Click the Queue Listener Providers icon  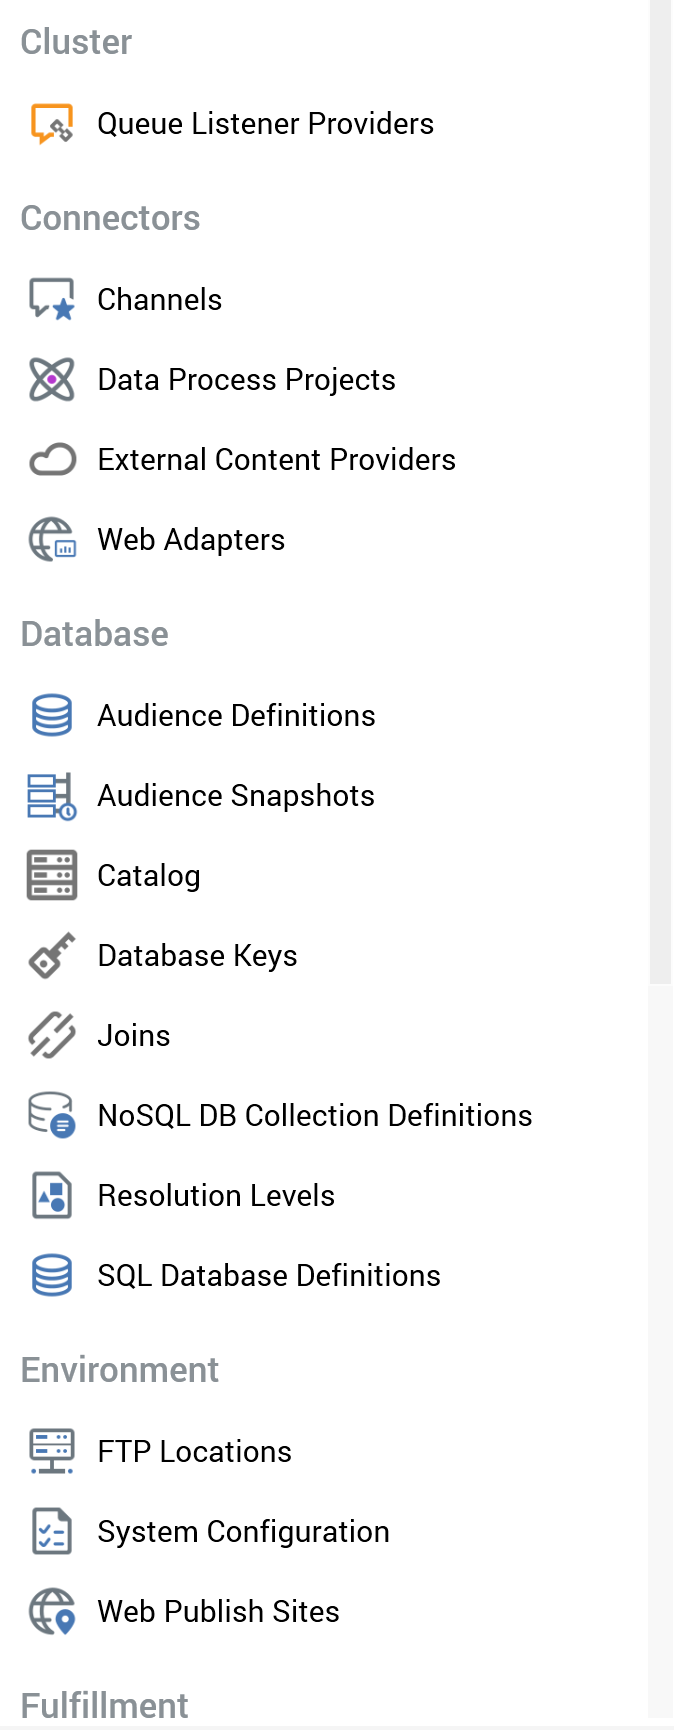point(52,124)
